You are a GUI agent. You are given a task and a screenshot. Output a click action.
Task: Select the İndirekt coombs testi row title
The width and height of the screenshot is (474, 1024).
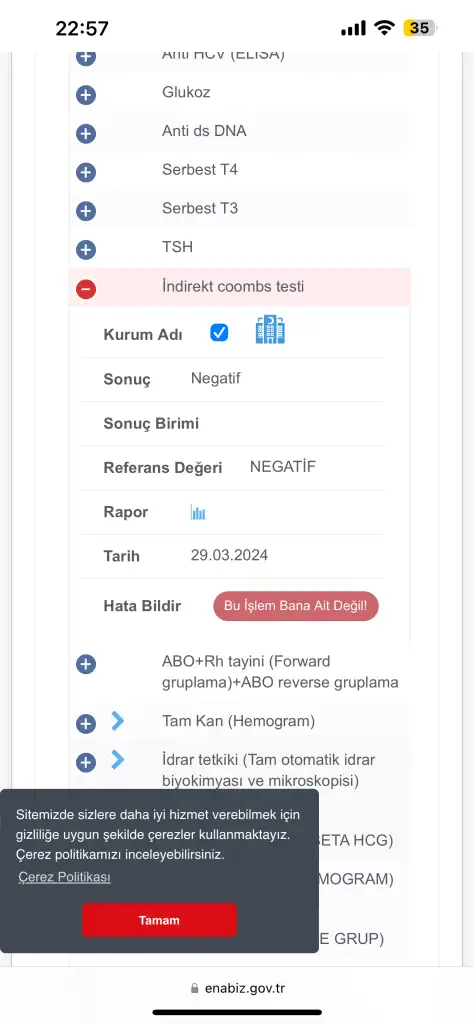(232, 286)
